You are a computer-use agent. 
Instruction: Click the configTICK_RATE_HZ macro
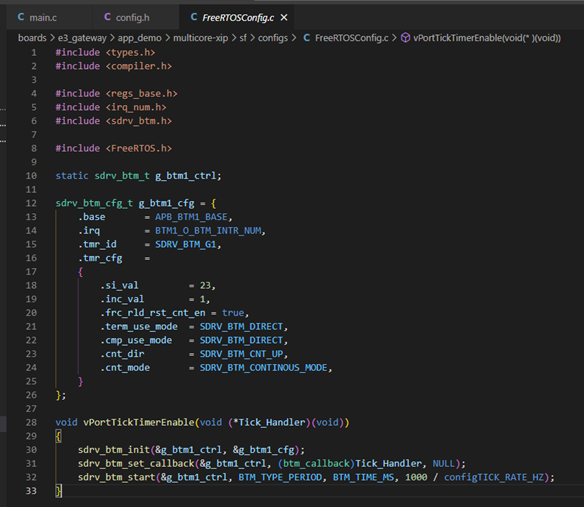(x=494, y=478)
